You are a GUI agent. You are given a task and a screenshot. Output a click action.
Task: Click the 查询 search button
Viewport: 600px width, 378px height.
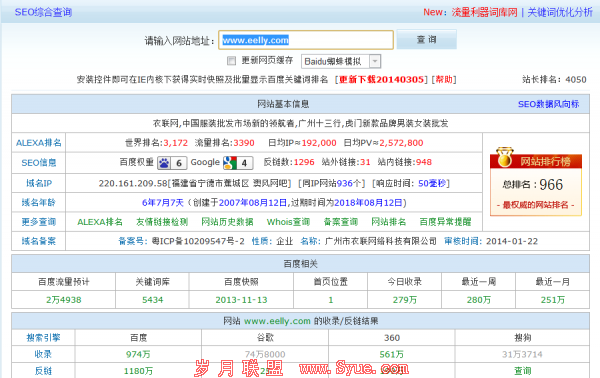pyautogui.click(x=426, y=39)
